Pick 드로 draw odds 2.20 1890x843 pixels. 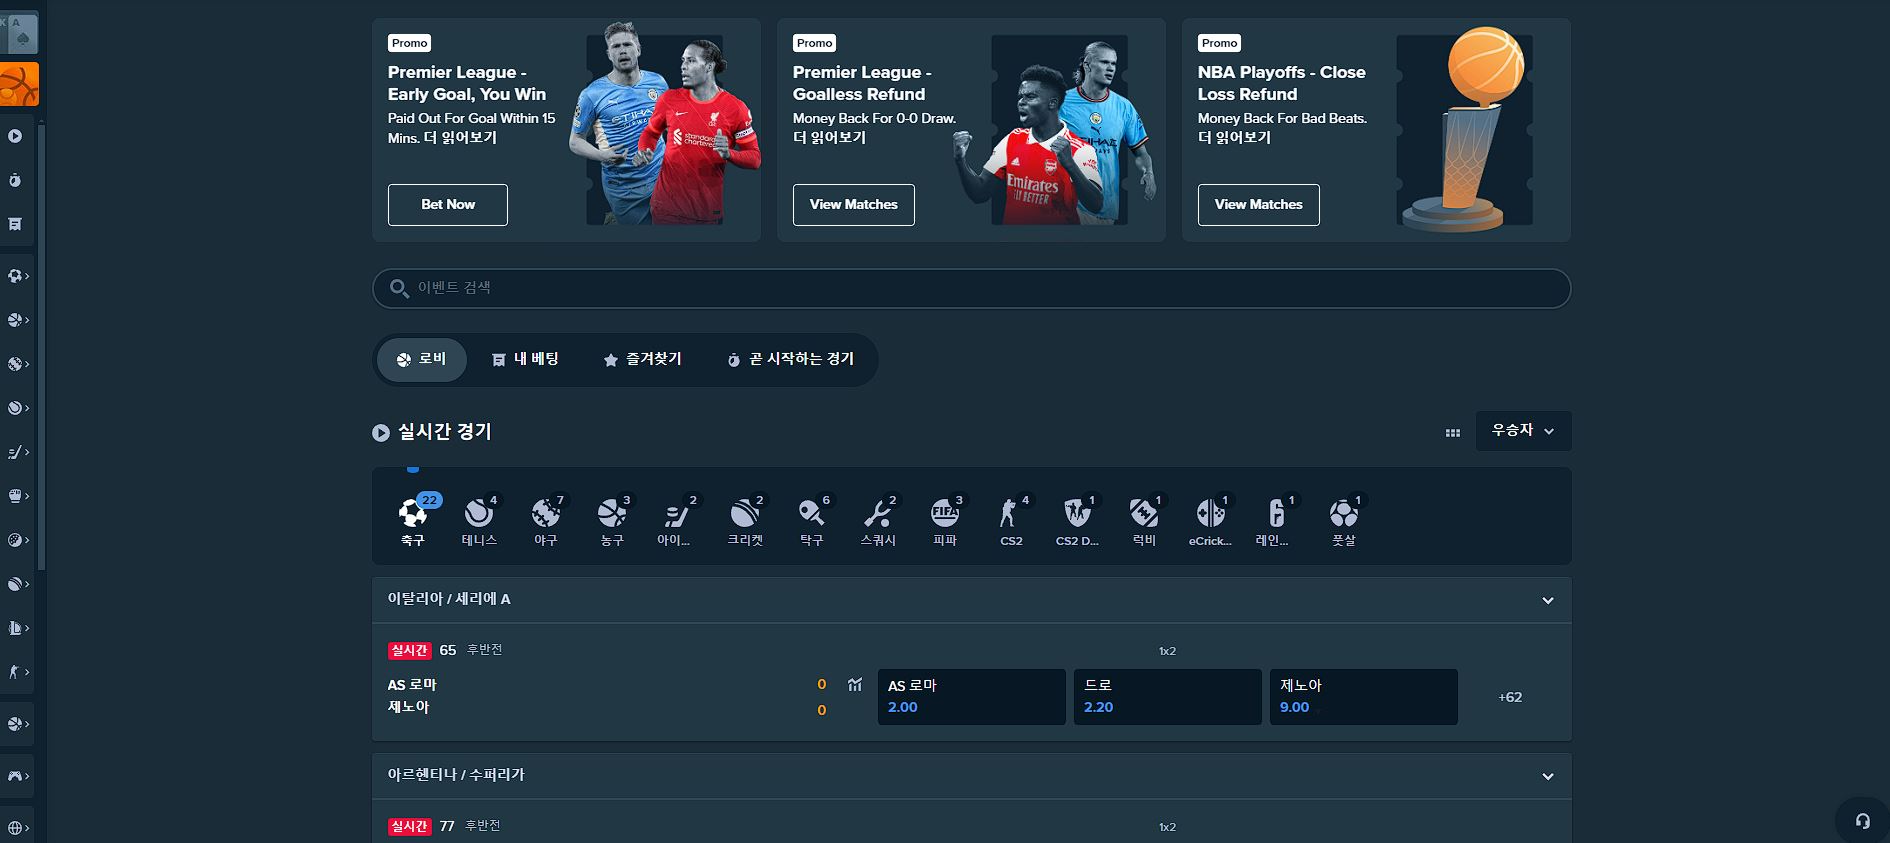tap(1168, 697)
